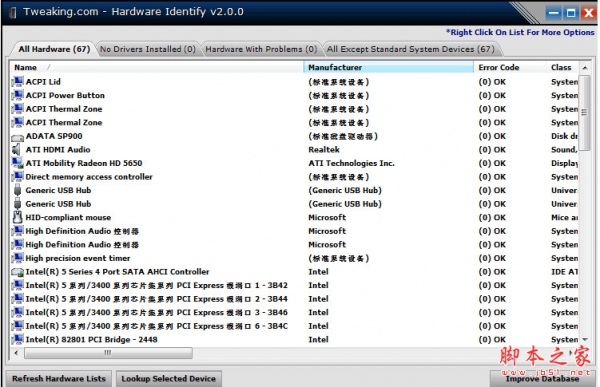The height and width of the screenshot is (387, 600).
Task: Click Microsoft in the HID-compliant mouse row
Action: (327, 217)
